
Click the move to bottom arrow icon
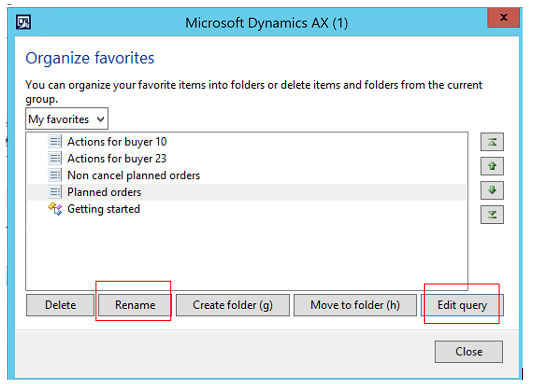point(492,215)
